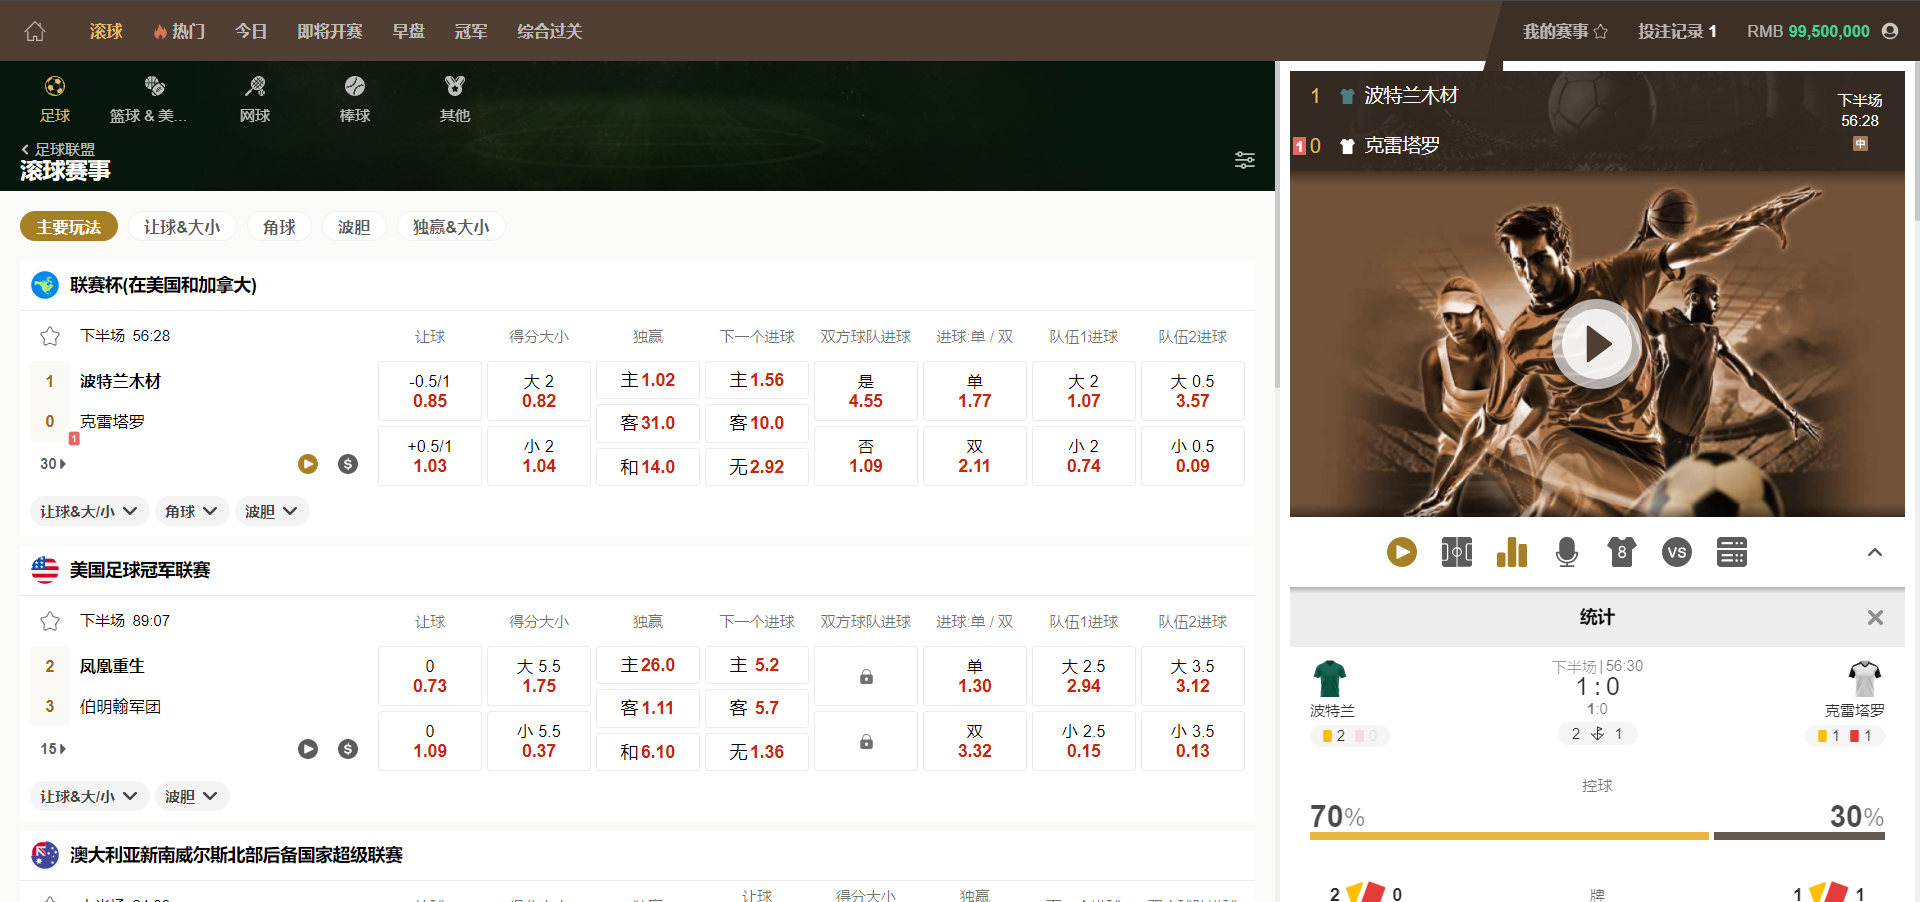This screenshot has width=1920, height=902.
Task: Switch to the 今日 top menu tab
Action: point(251,31)
